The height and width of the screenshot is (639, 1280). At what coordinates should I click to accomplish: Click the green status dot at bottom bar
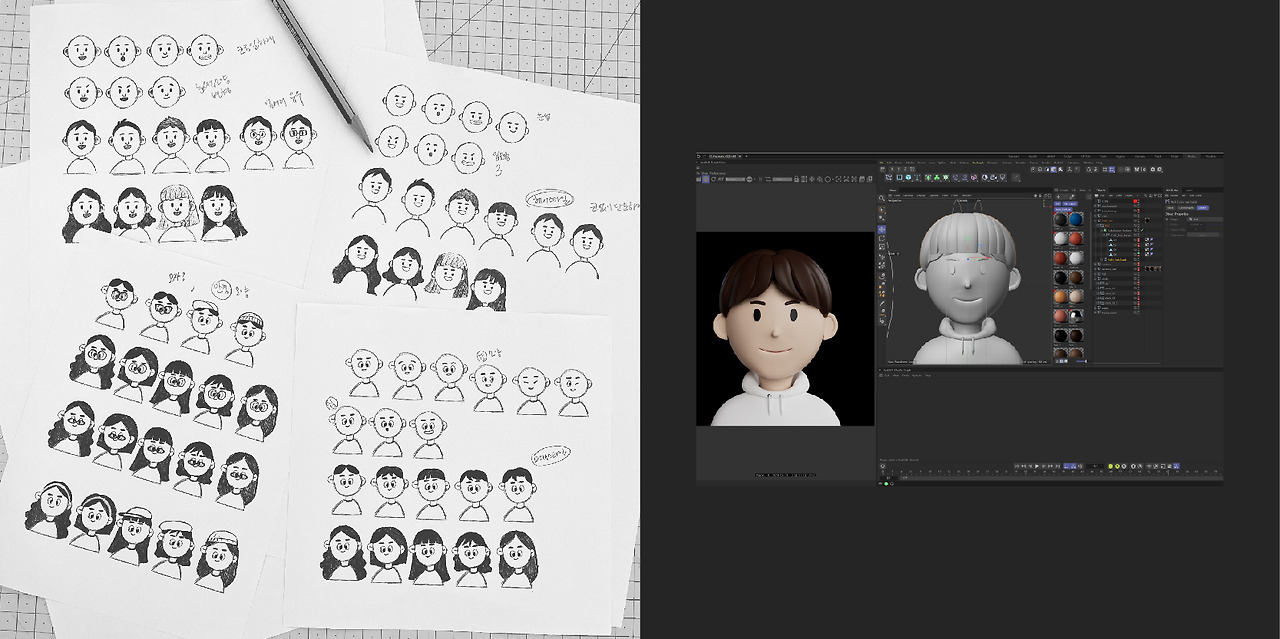point(886,484)
